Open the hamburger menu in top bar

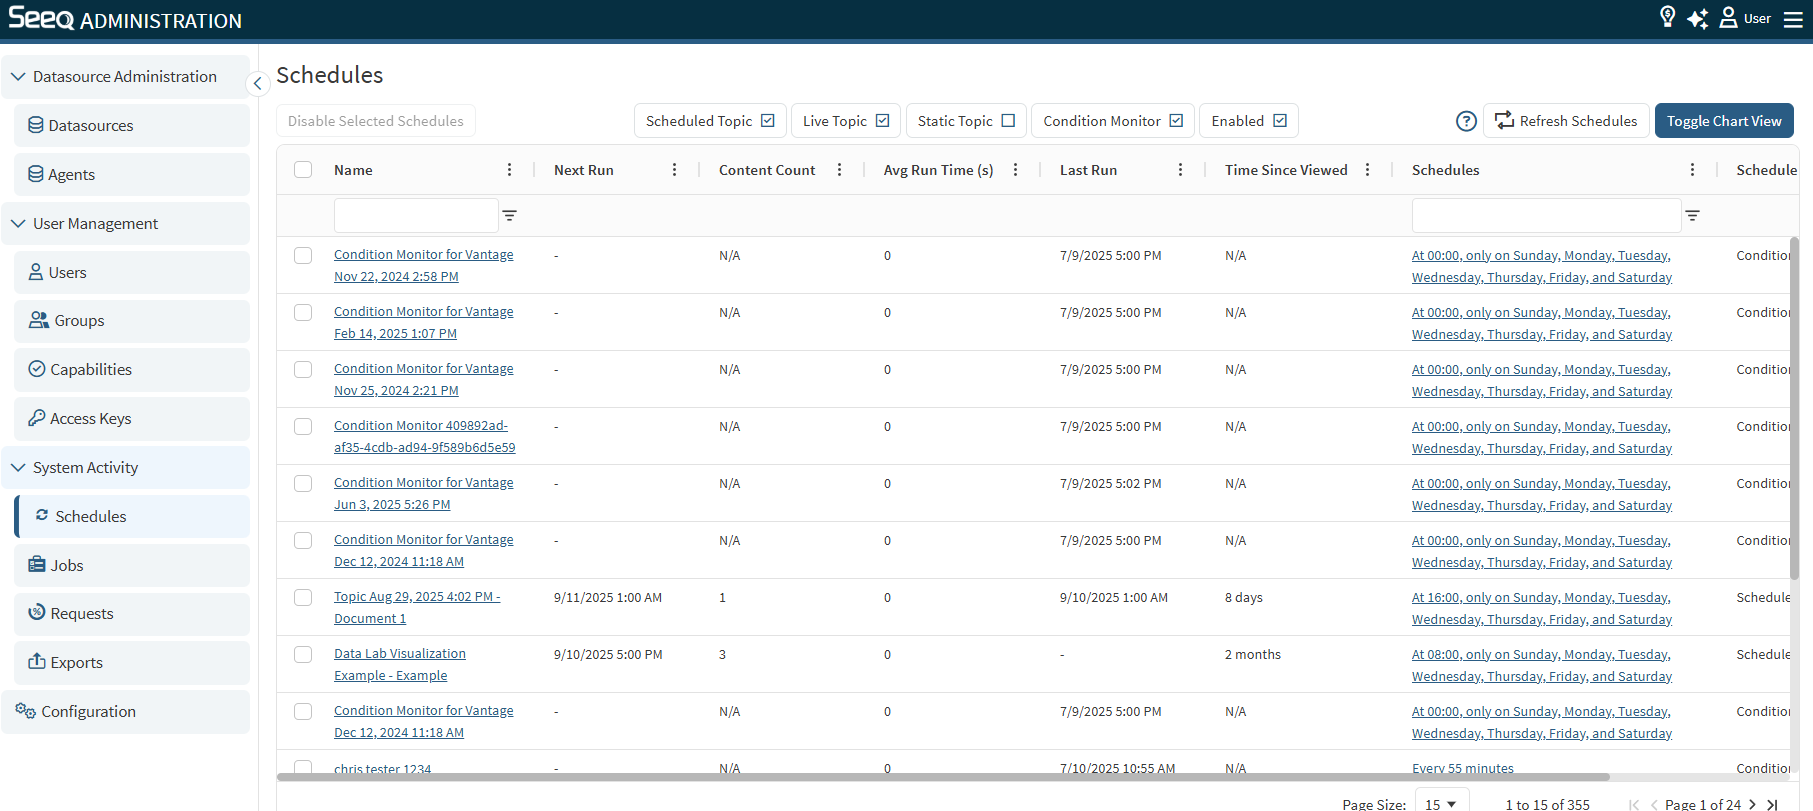(1793, 19)
